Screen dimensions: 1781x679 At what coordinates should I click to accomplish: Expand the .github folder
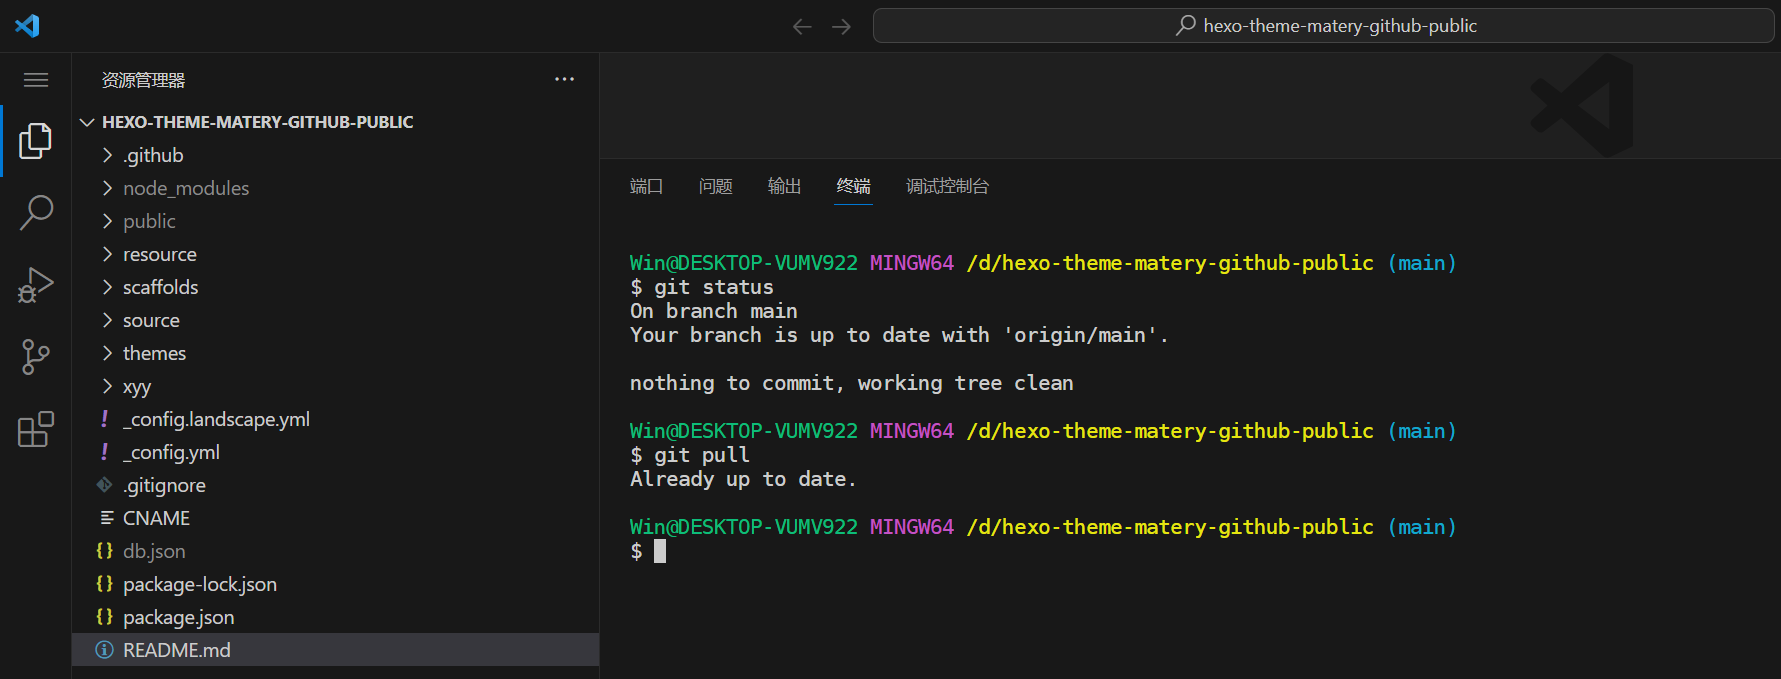(107, 155)
